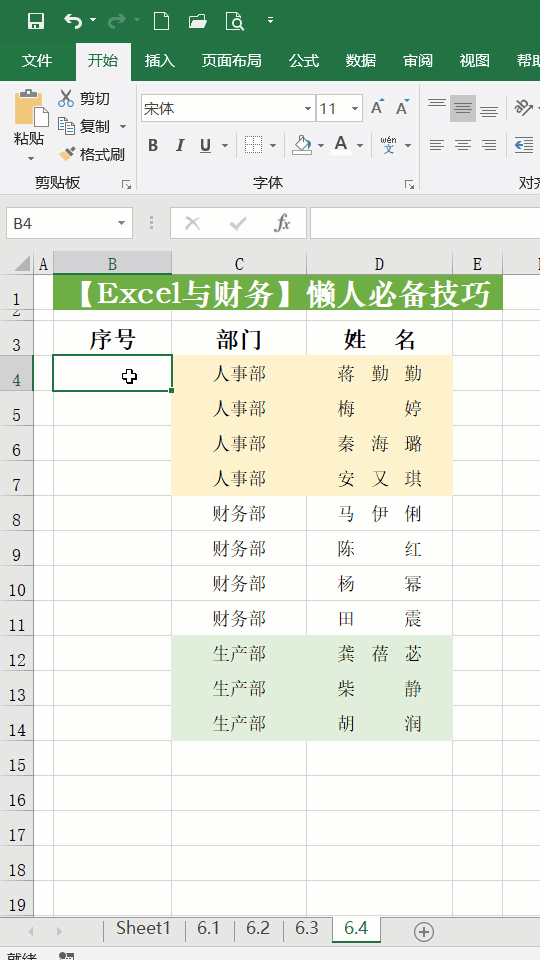Add a new sheet with plus icon

pyautogui.click(x=424, y=932)
